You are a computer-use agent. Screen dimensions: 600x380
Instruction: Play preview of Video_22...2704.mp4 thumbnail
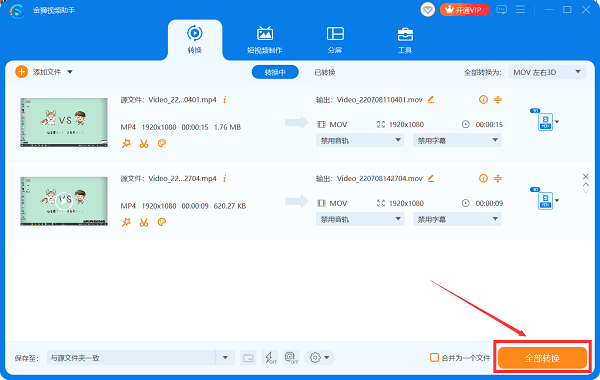(x=64, y=201)
